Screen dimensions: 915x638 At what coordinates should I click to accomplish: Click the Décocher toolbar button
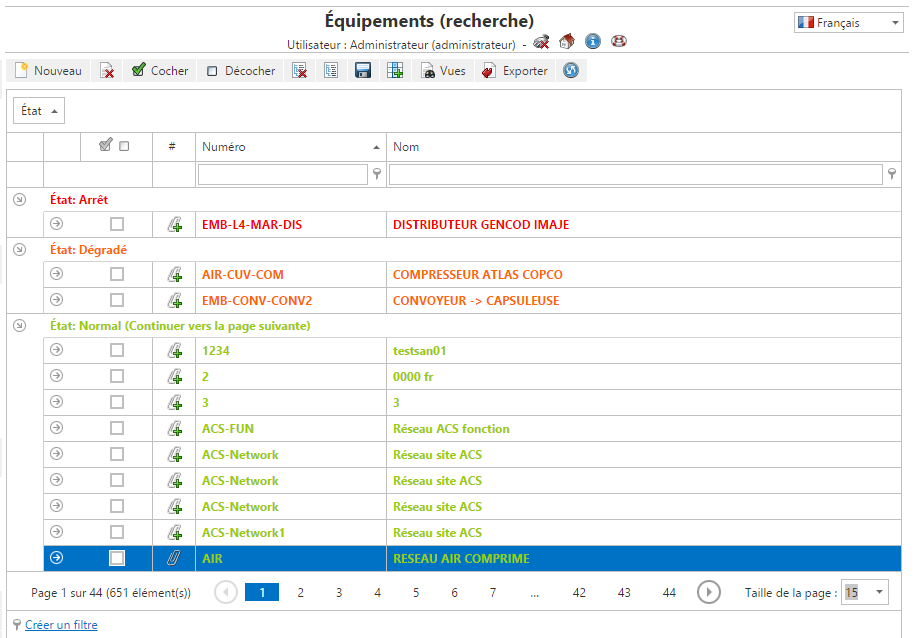click(240, 71)
